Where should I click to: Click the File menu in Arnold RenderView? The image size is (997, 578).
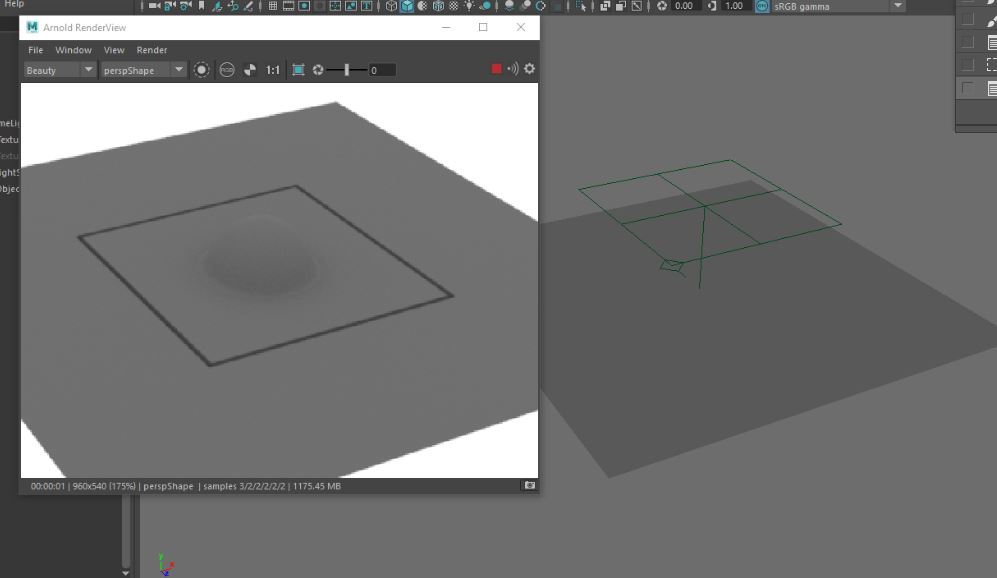tap(36, 50)
